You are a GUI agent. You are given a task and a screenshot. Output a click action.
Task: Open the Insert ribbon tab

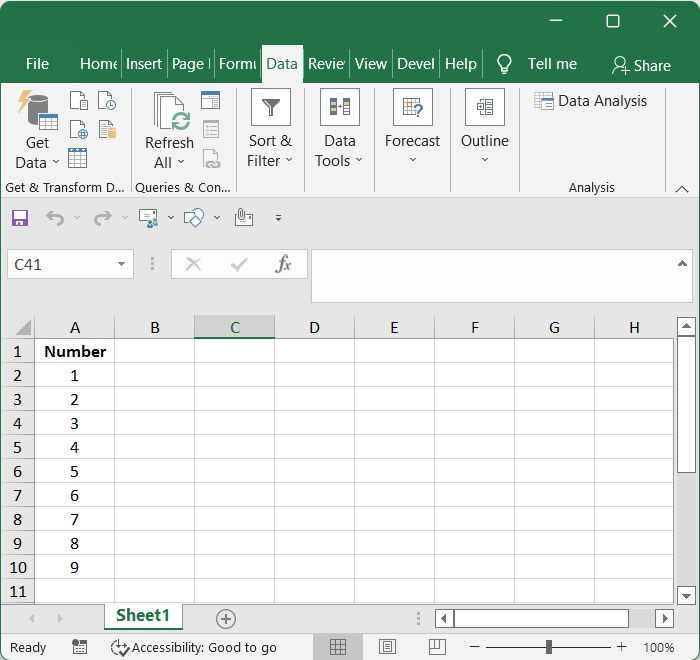143,64
